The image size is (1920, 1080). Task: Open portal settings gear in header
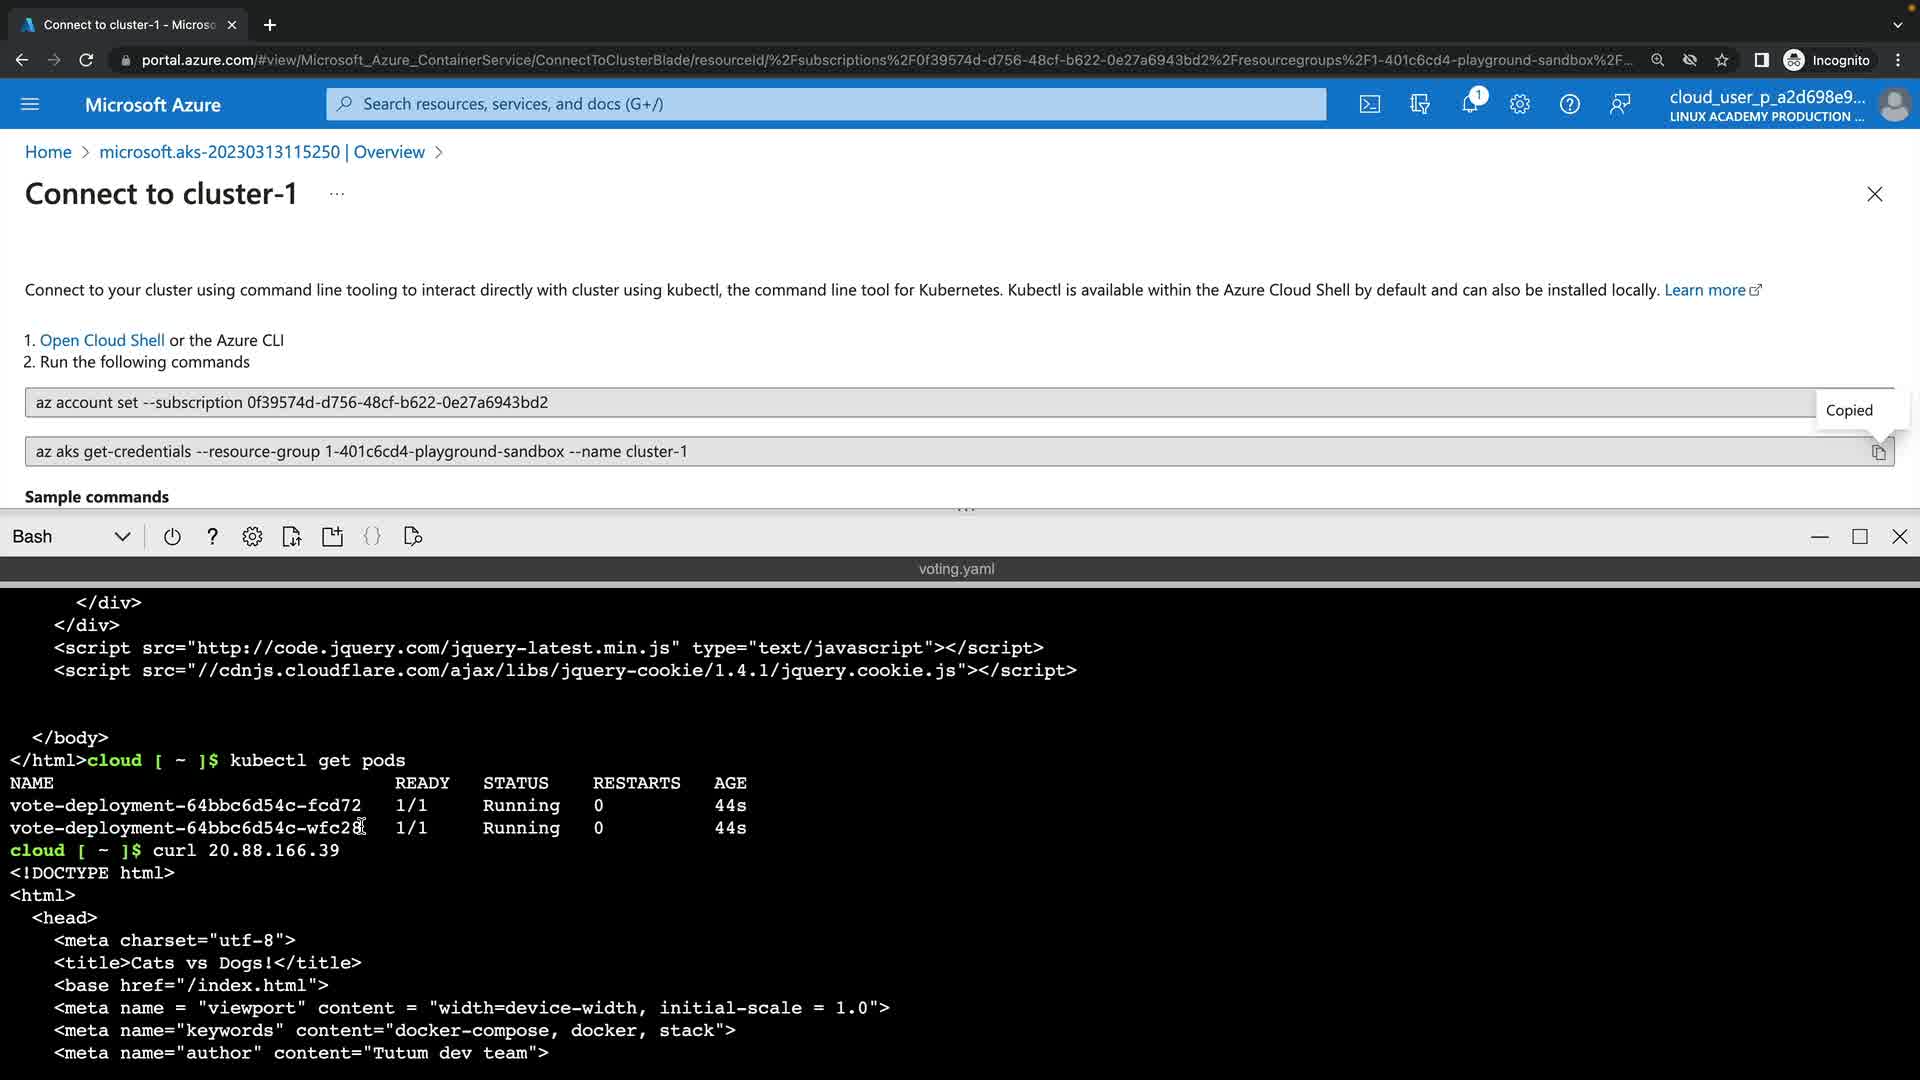pyautogui.click(x=1519, y=104)
